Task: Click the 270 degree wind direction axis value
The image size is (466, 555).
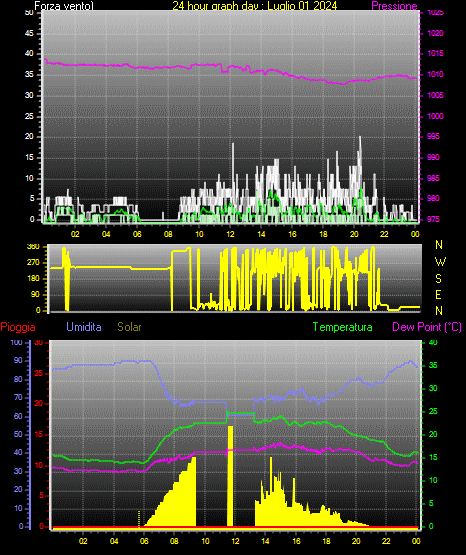Action: (x=34, y=263)
